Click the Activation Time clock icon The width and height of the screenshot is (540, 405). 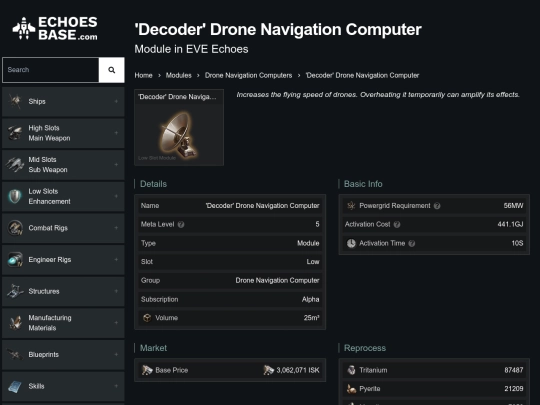[351, 243]
